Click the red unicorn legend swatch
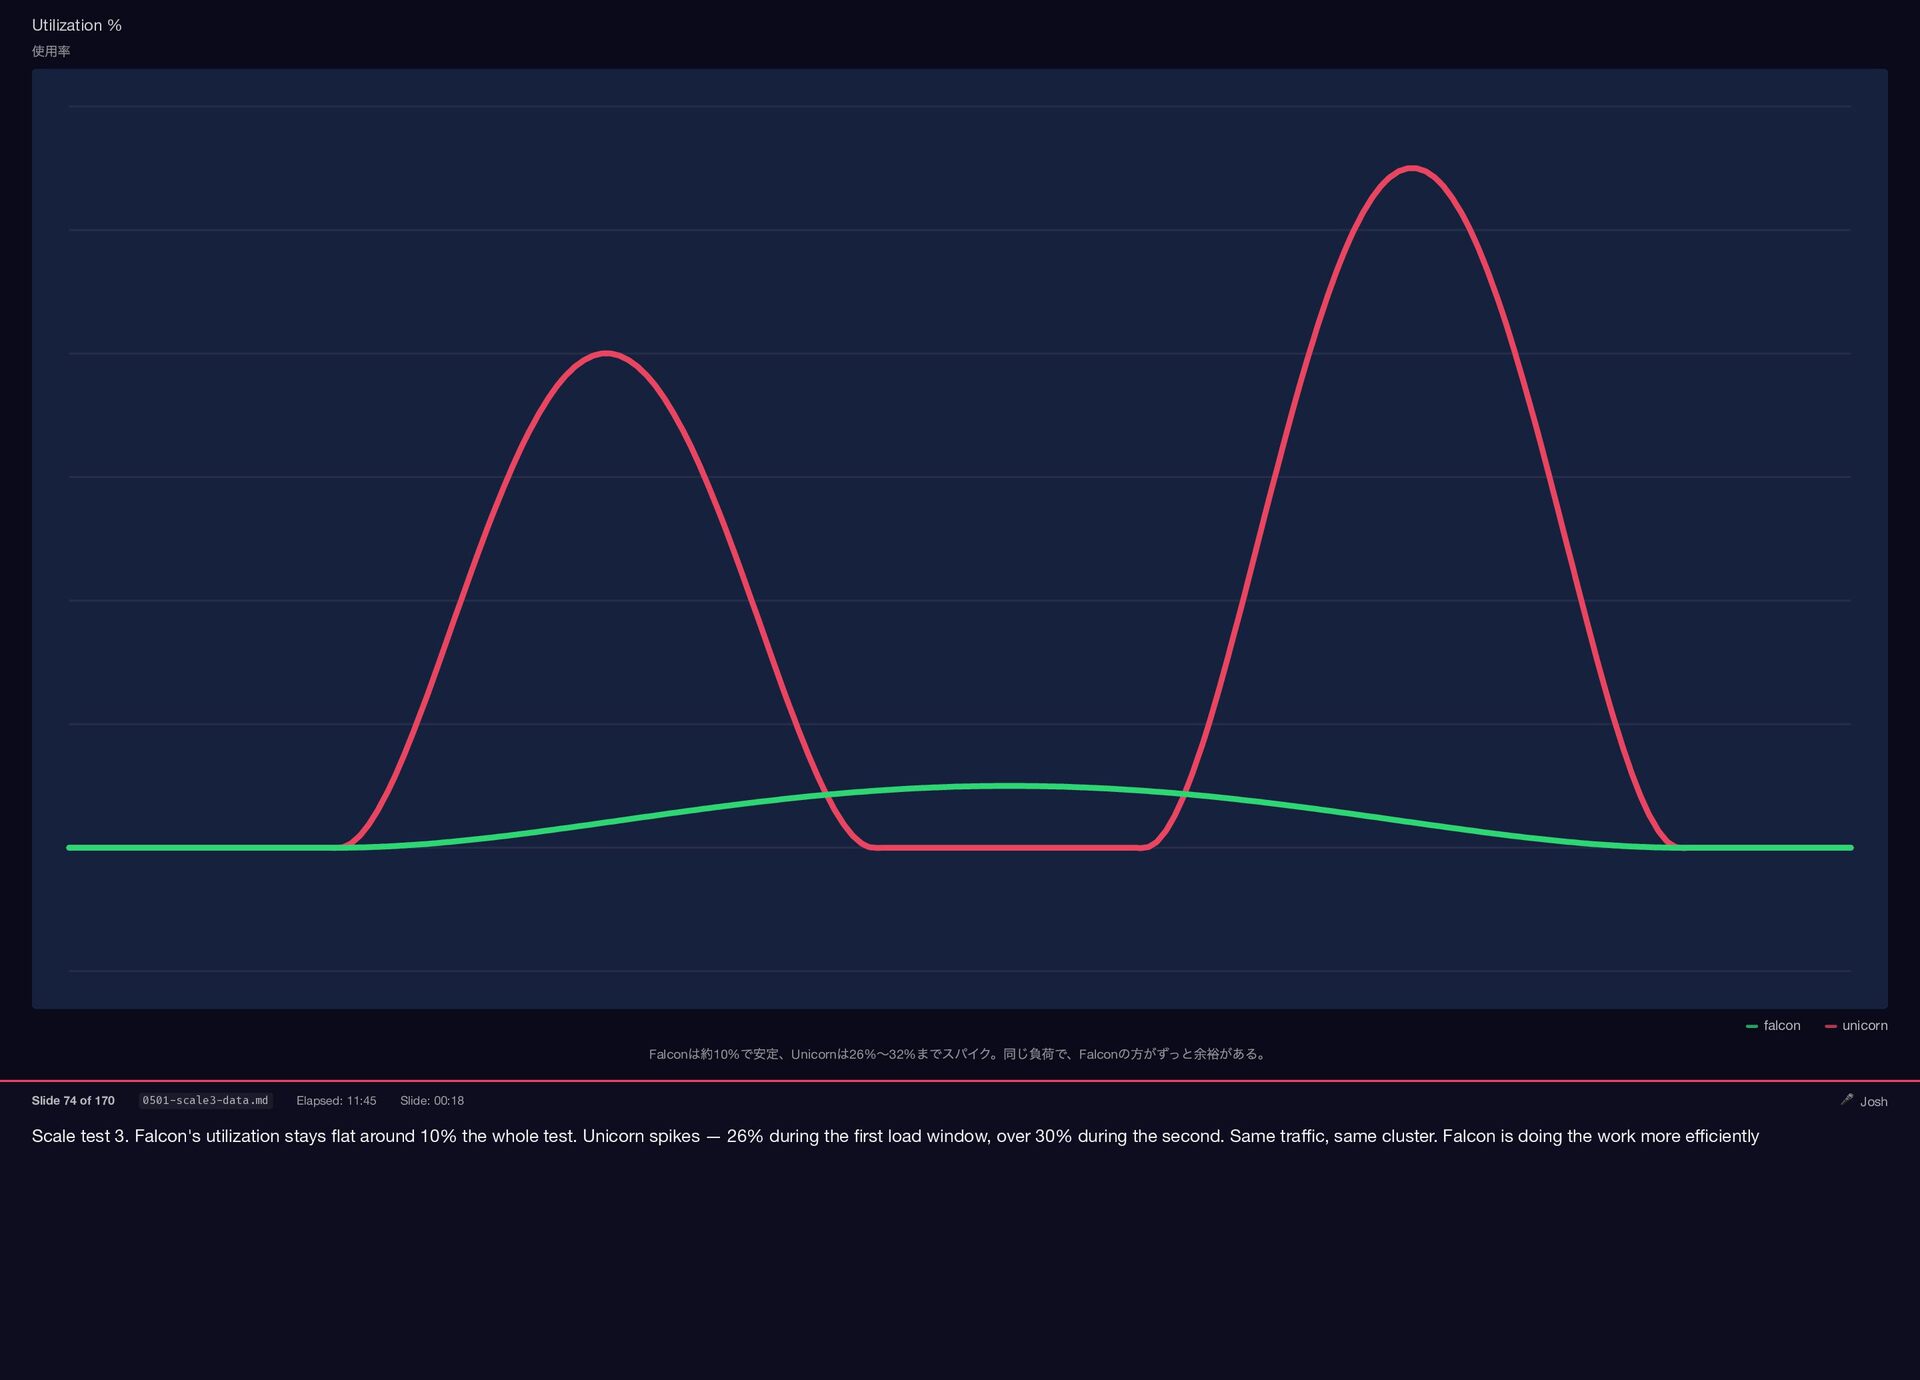 point(1830,1026)
